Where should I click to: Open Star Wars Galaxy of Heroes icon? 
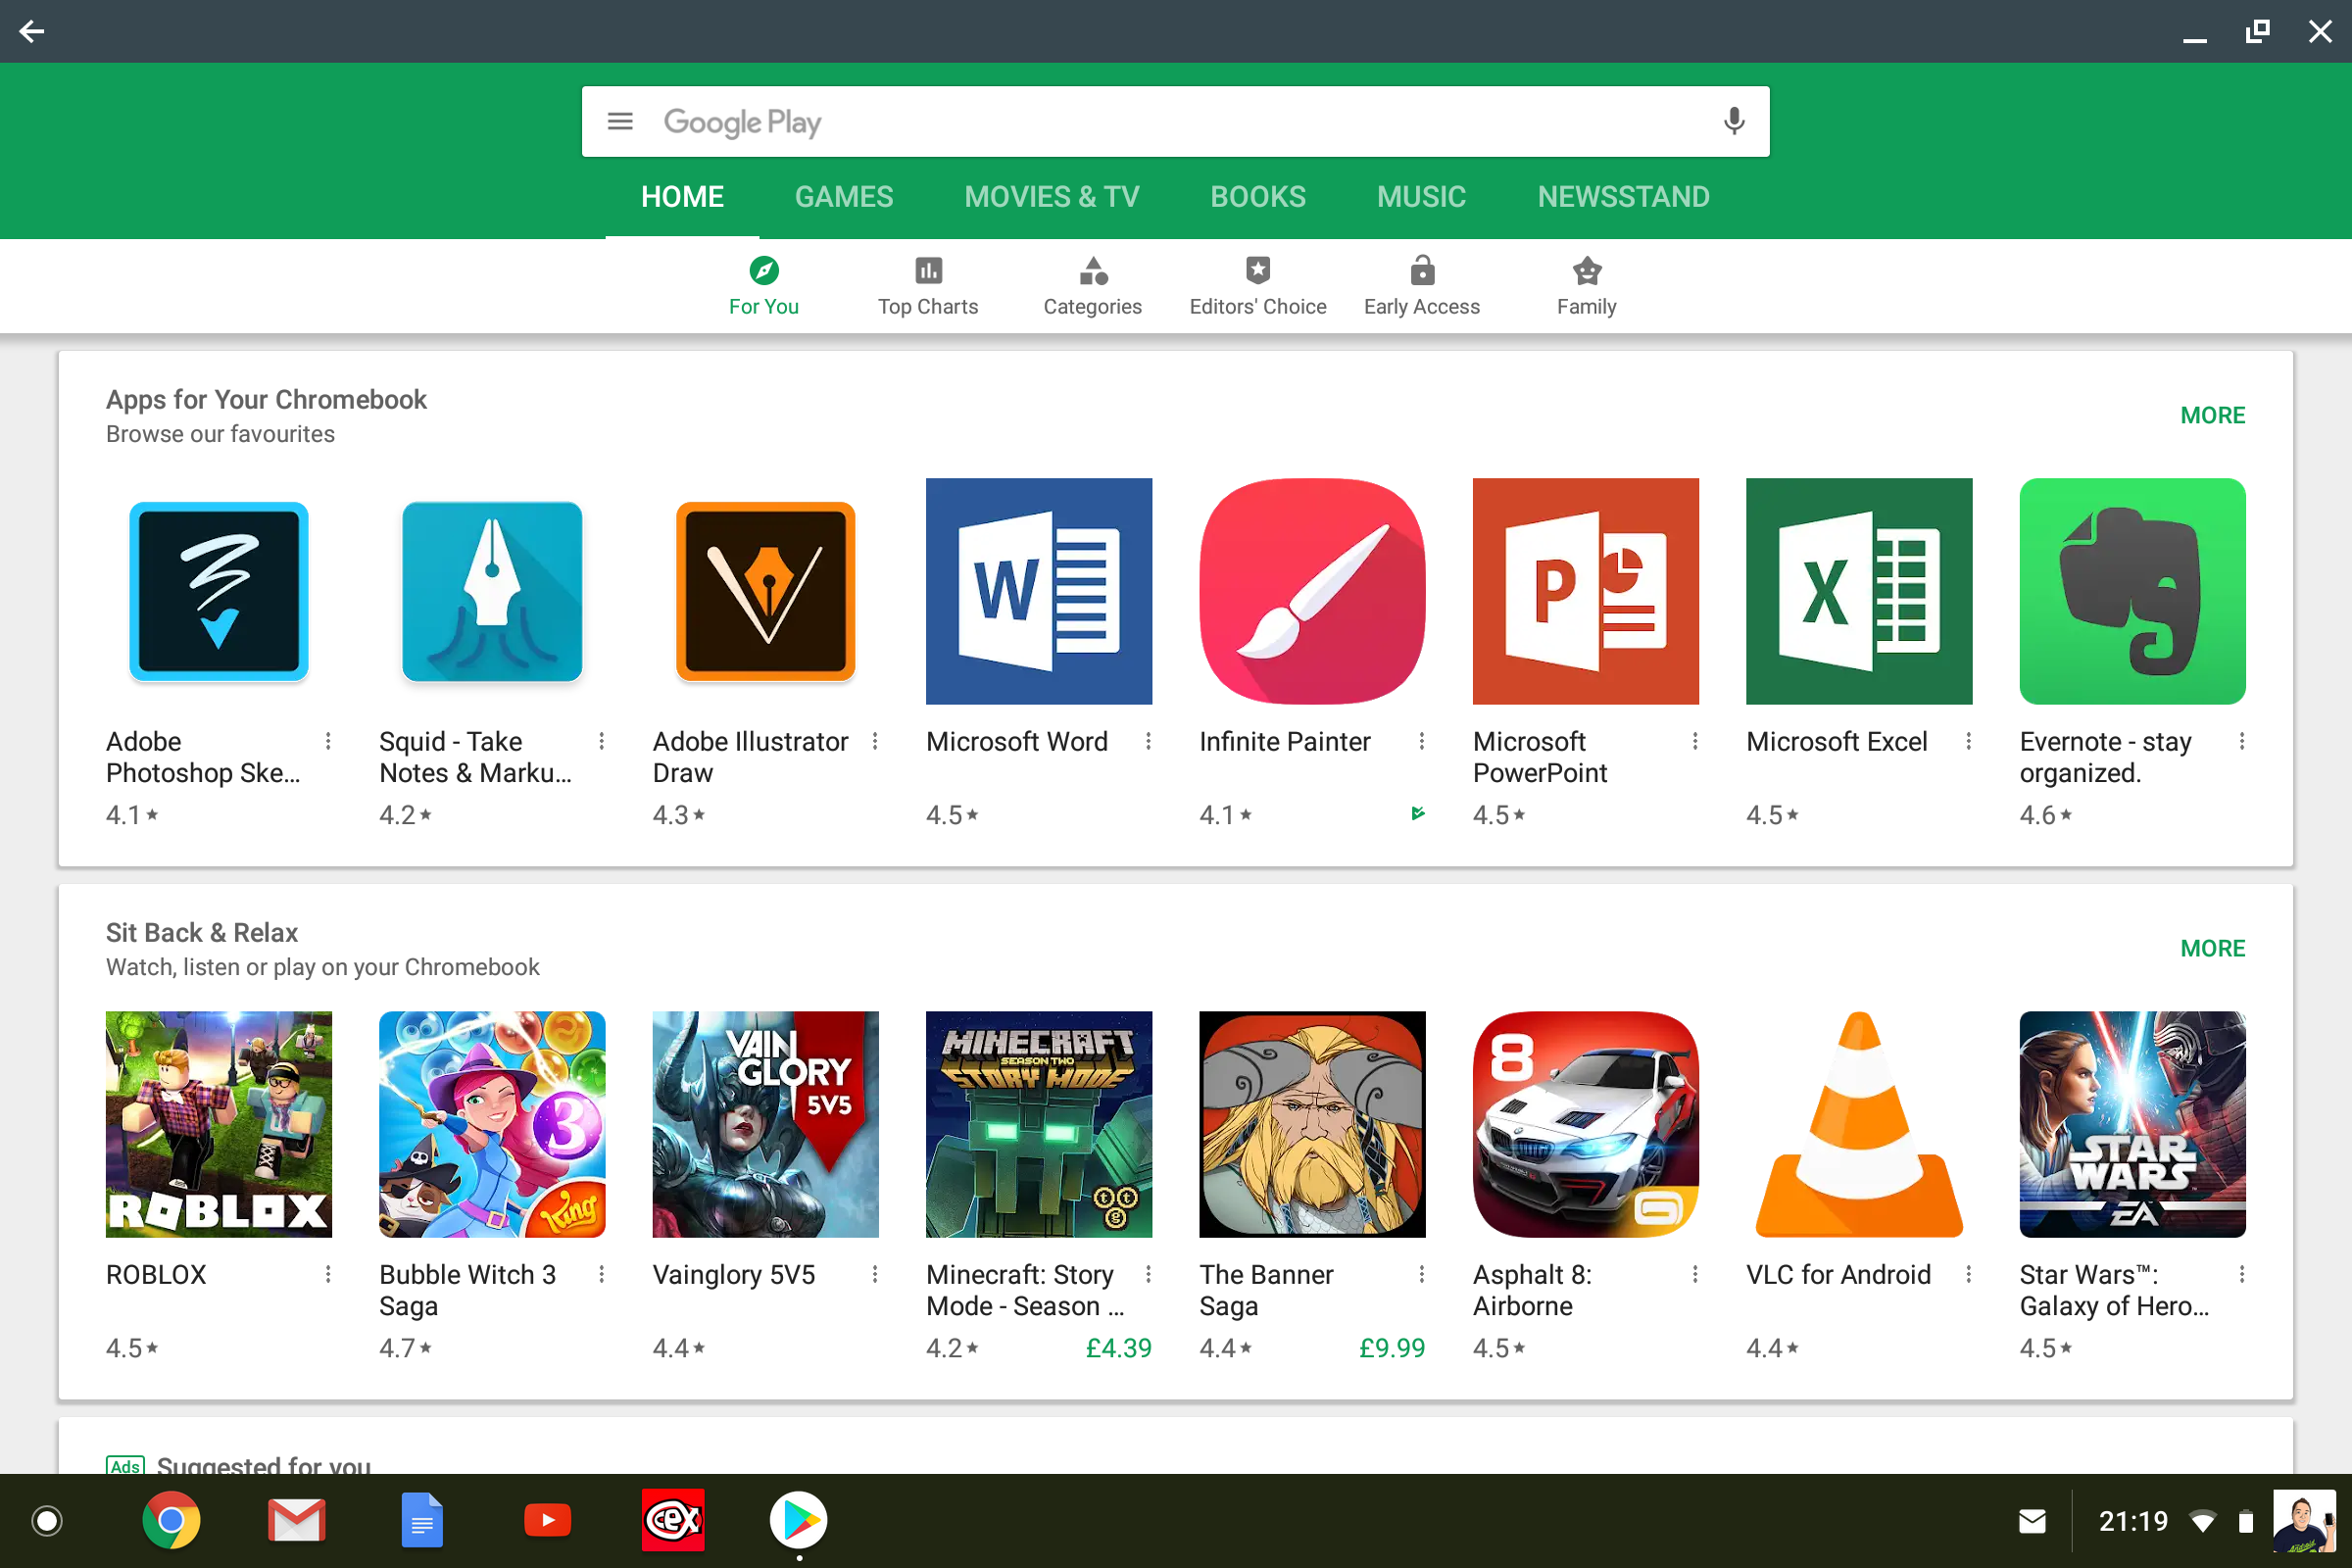2132,1124
